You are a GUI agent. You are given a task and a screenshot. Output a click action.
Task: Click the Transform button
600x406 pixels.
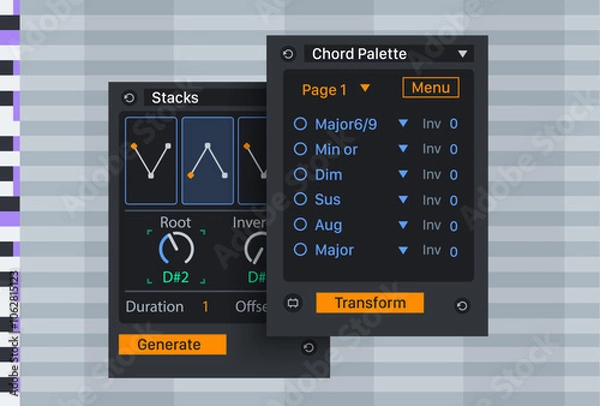pyautogui.click(x=370, y=303)
